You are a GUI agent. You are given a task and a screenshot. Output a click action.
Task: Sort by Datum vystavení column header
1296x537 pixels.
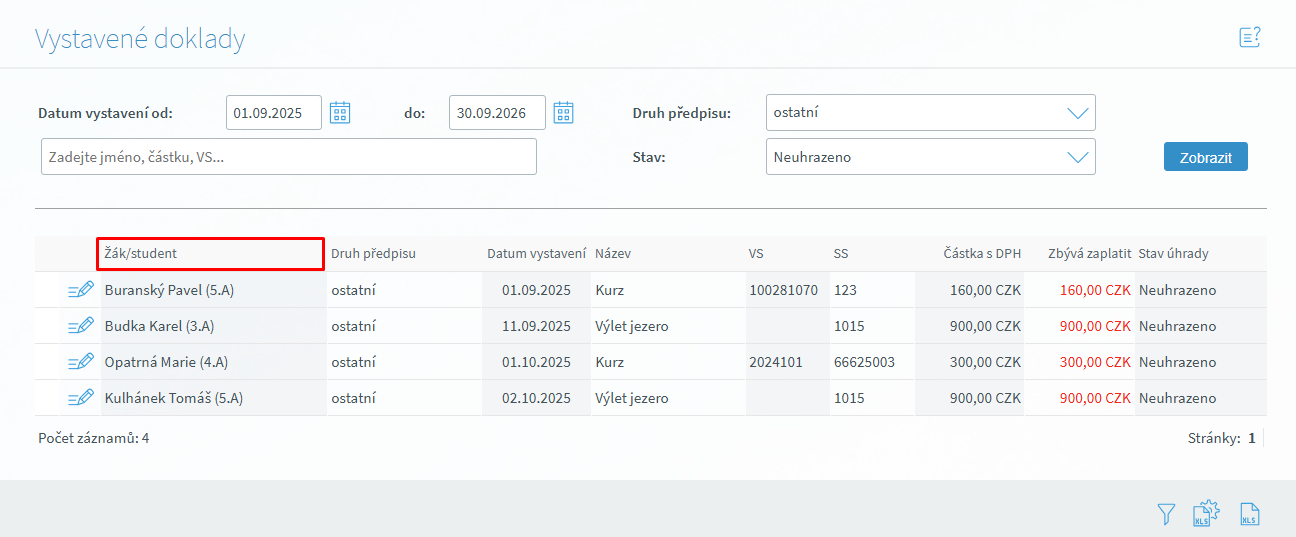[536, 254]
